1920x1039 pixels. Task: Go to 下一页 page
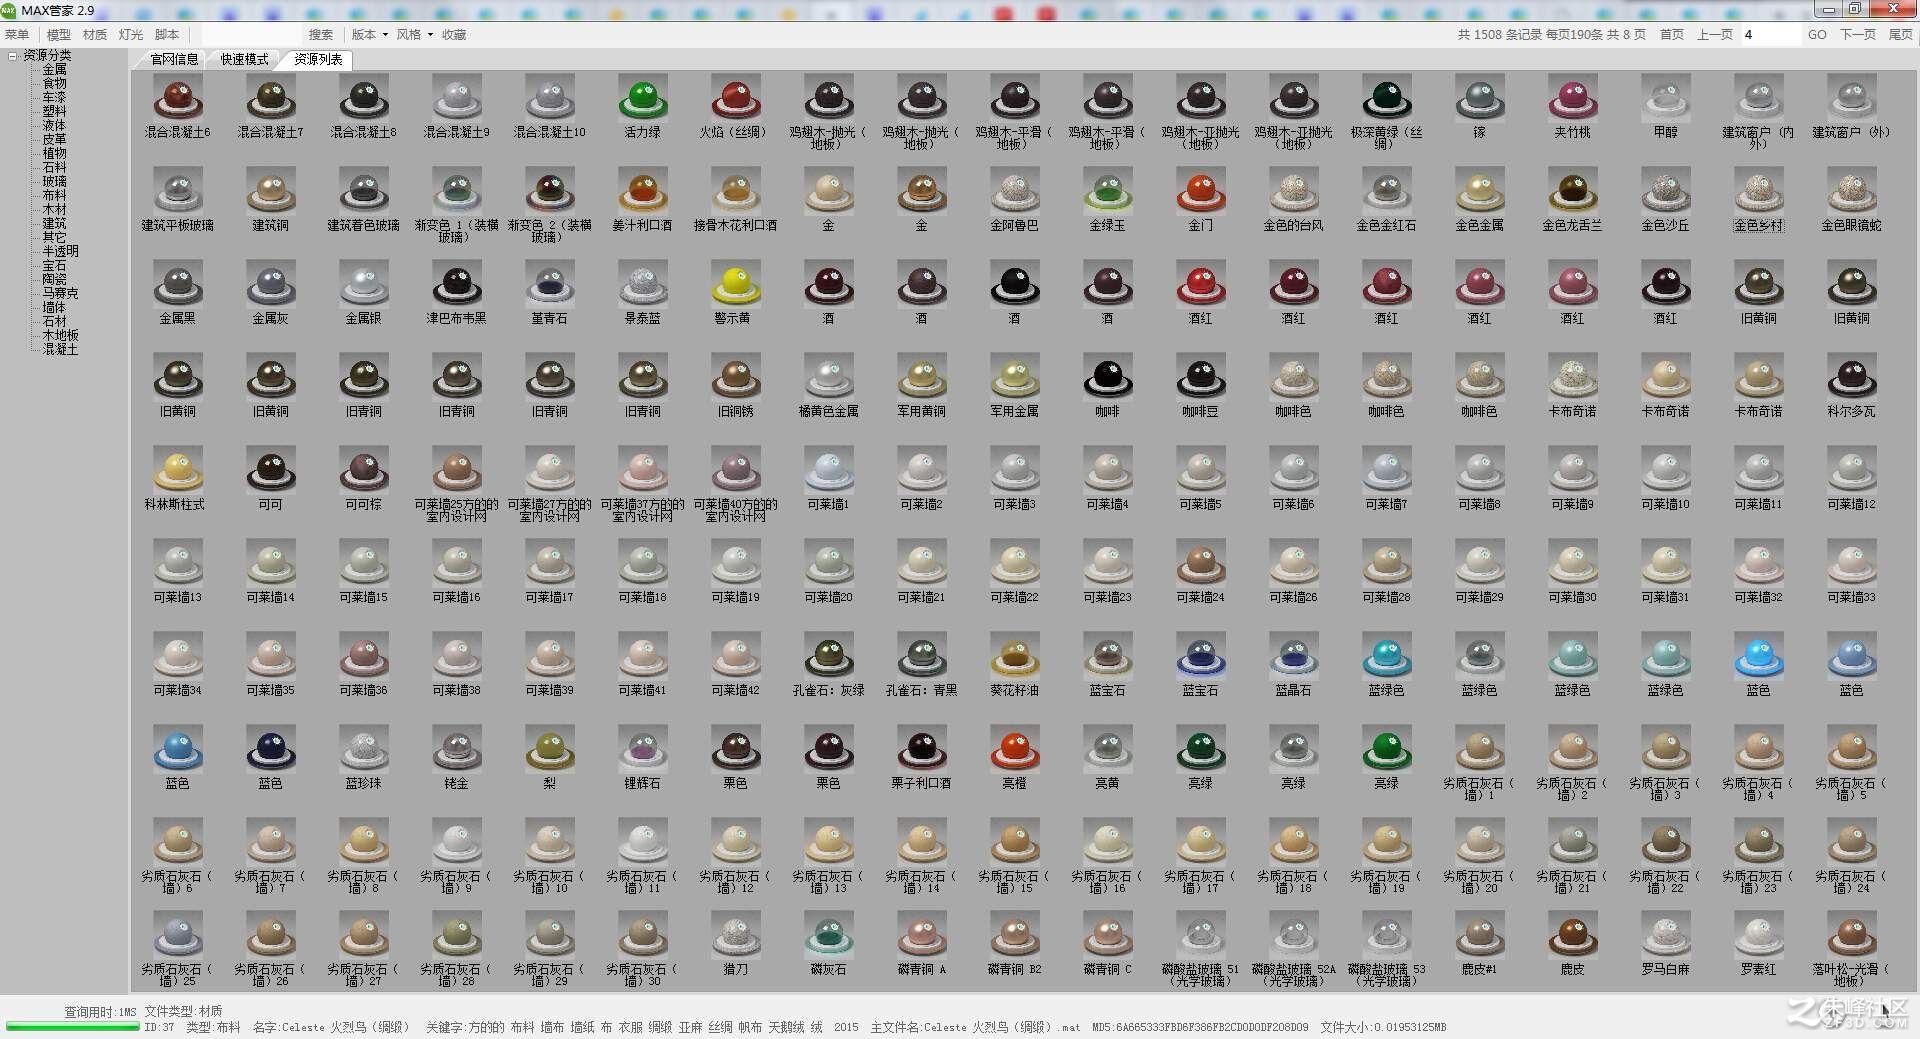(x=1857, y=34)
